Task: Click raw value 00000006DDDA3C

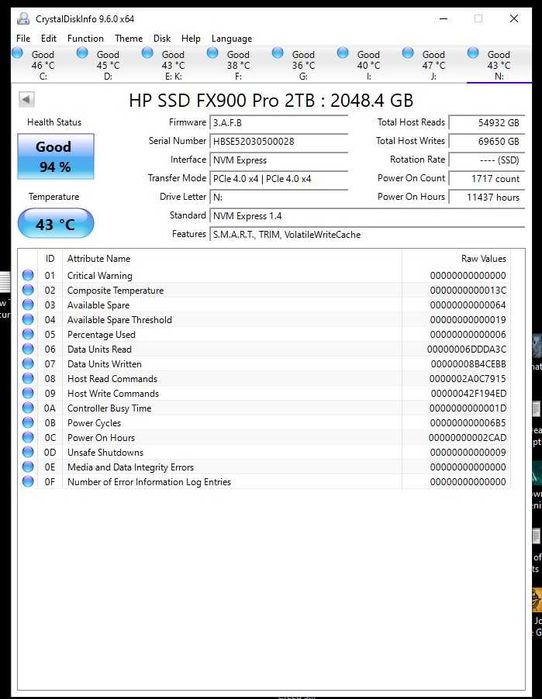Action: (x=466, y=349)
